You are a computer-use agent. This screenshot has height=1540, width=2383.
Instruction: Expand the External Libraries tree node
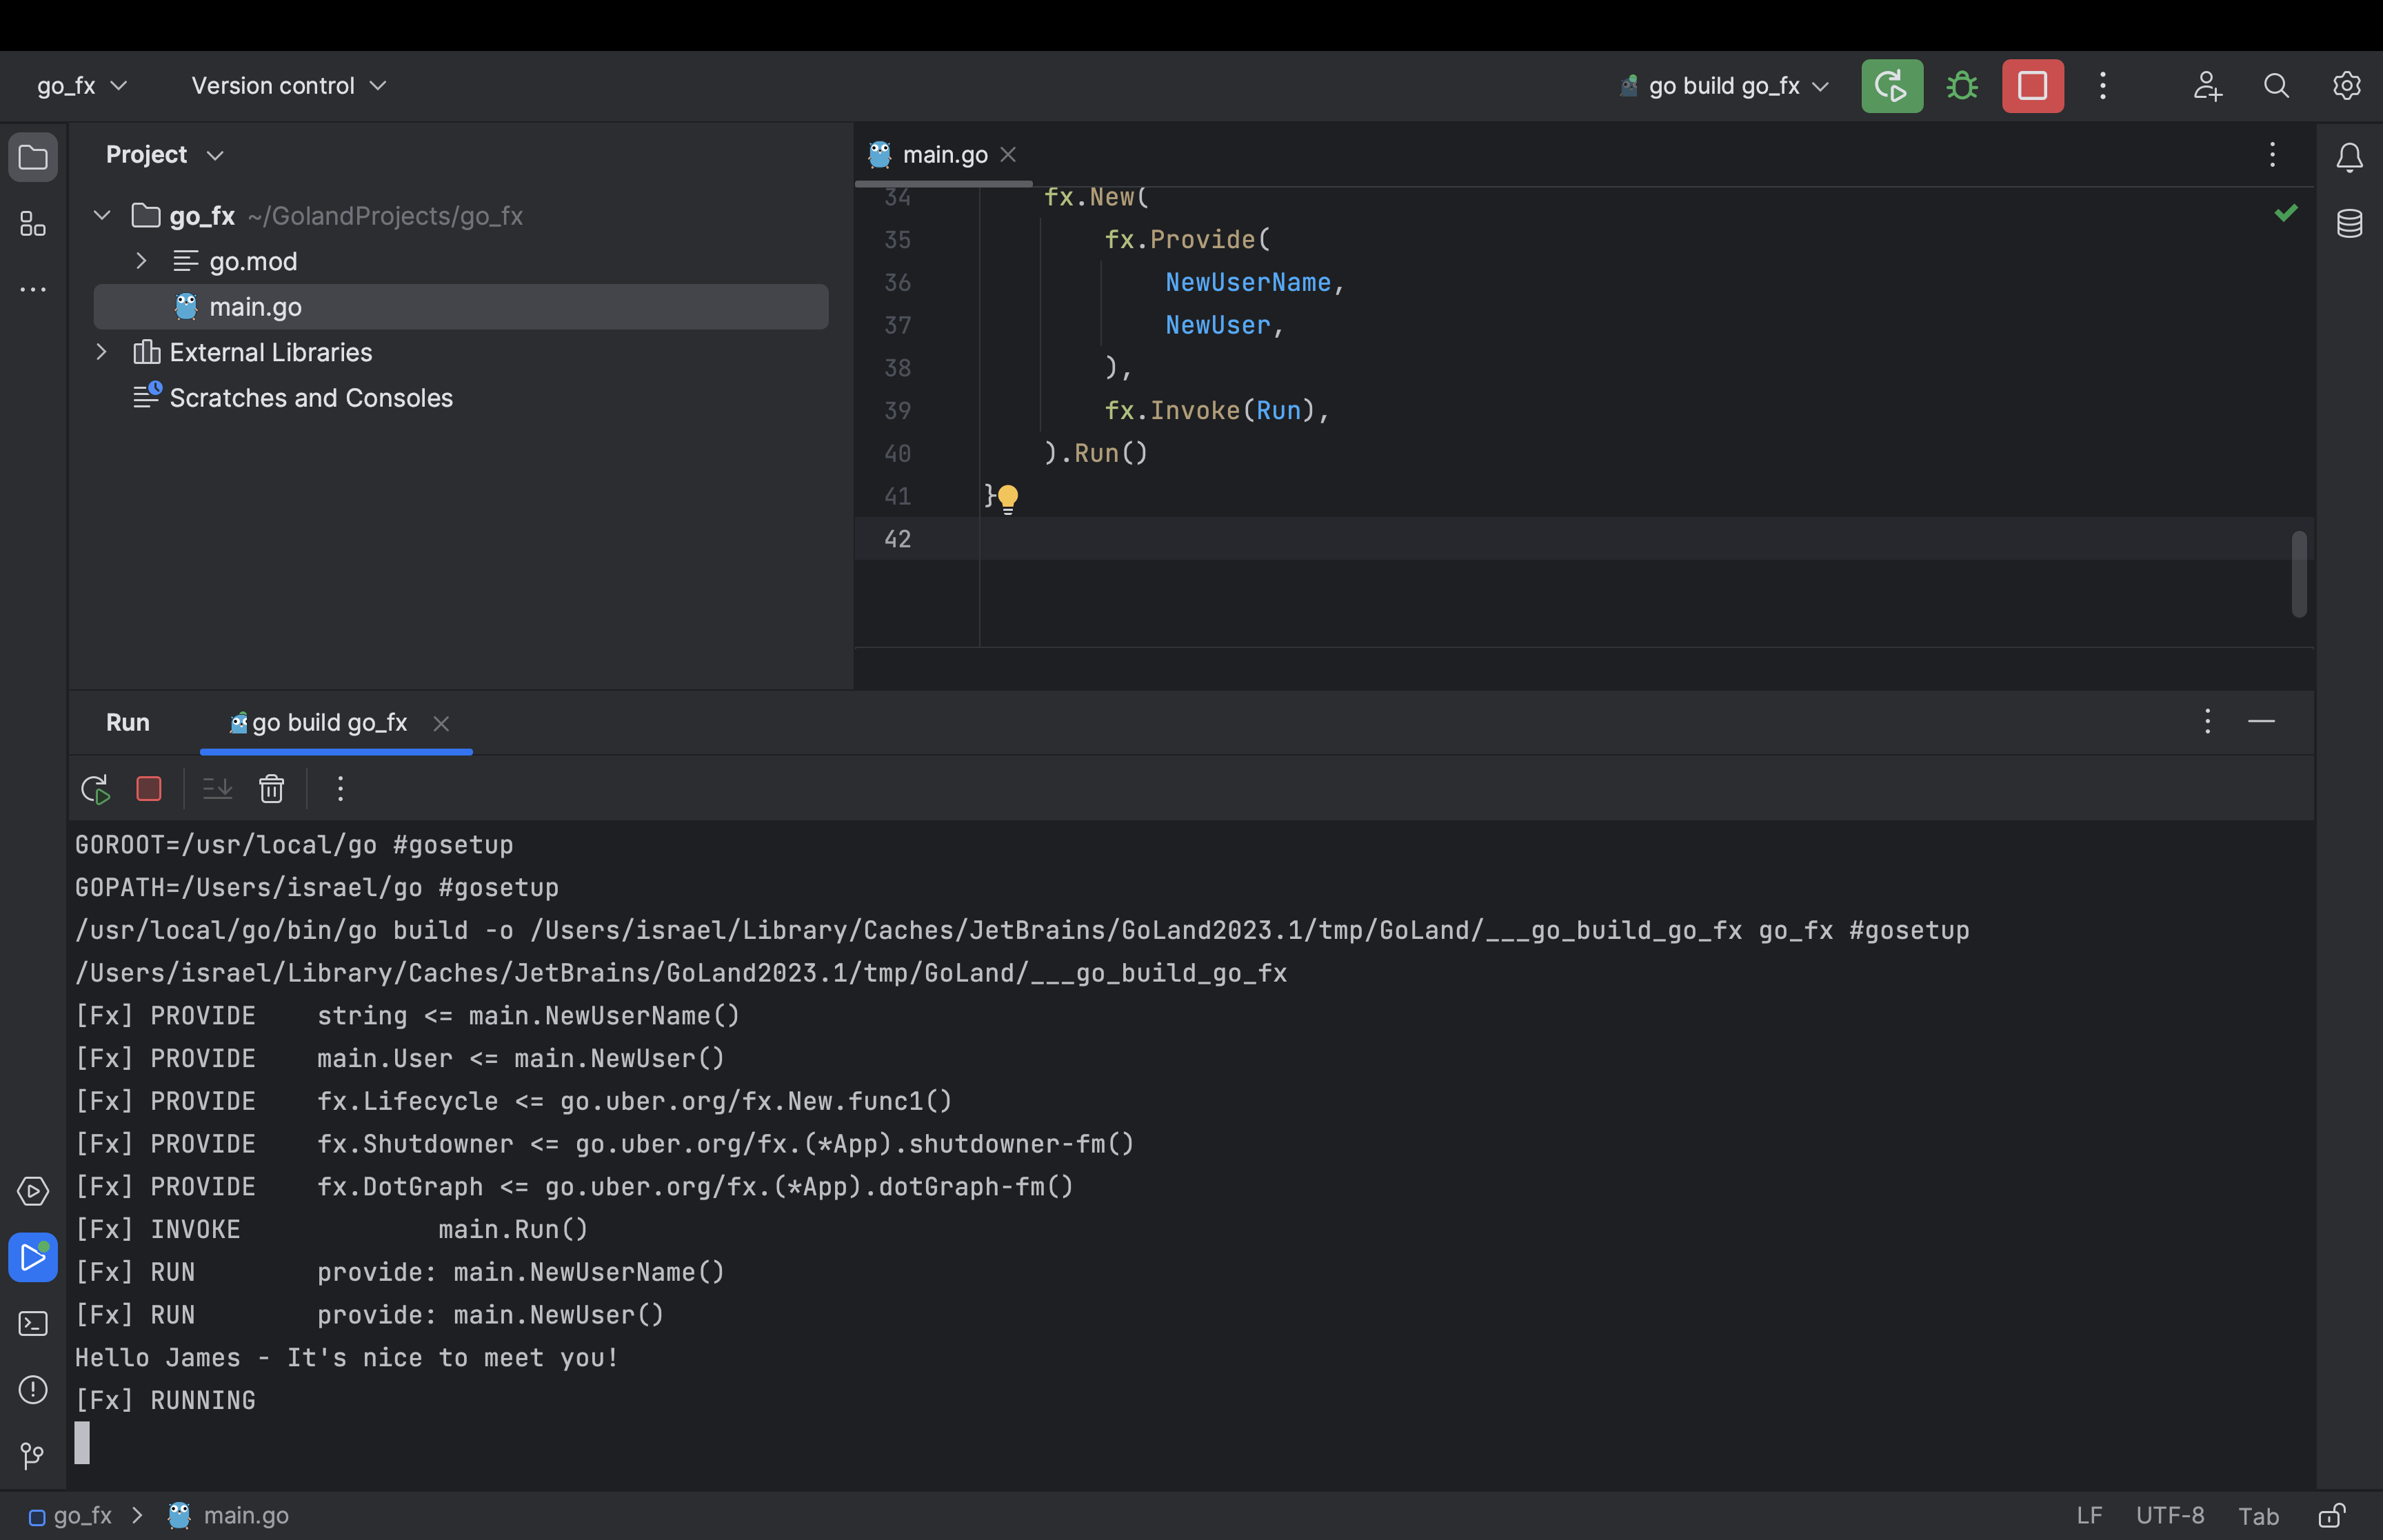click(101, 352)
